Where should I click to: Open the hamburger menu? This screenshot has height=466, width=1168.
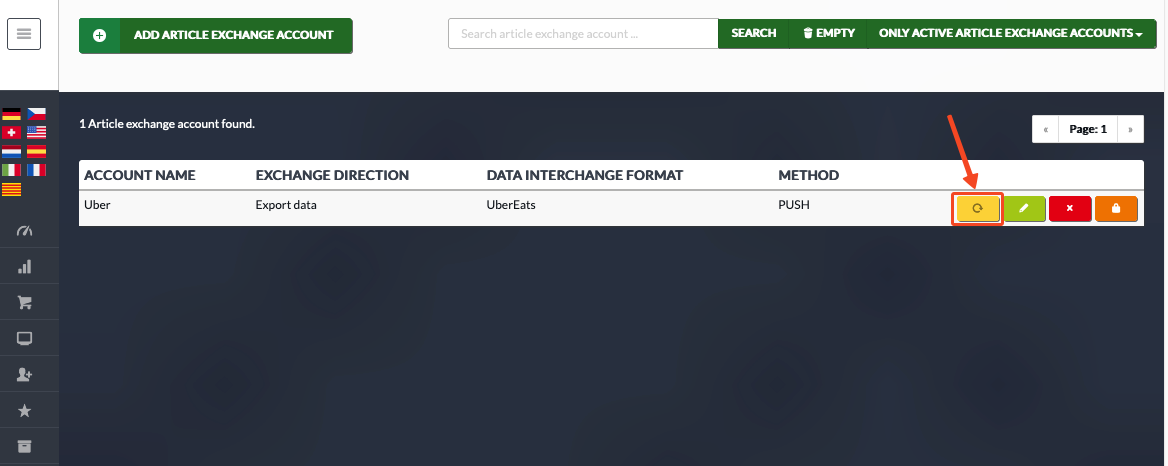[x=24, y=34]
